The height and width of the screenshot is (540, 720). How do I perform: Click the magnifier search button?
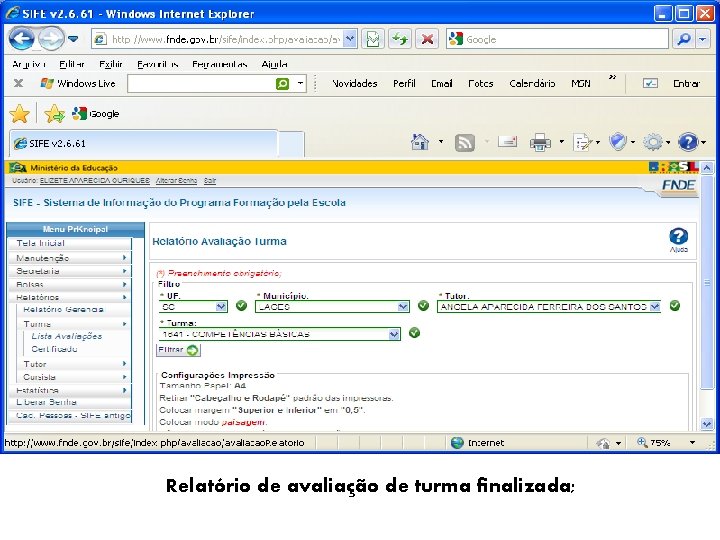click(684, 39)
